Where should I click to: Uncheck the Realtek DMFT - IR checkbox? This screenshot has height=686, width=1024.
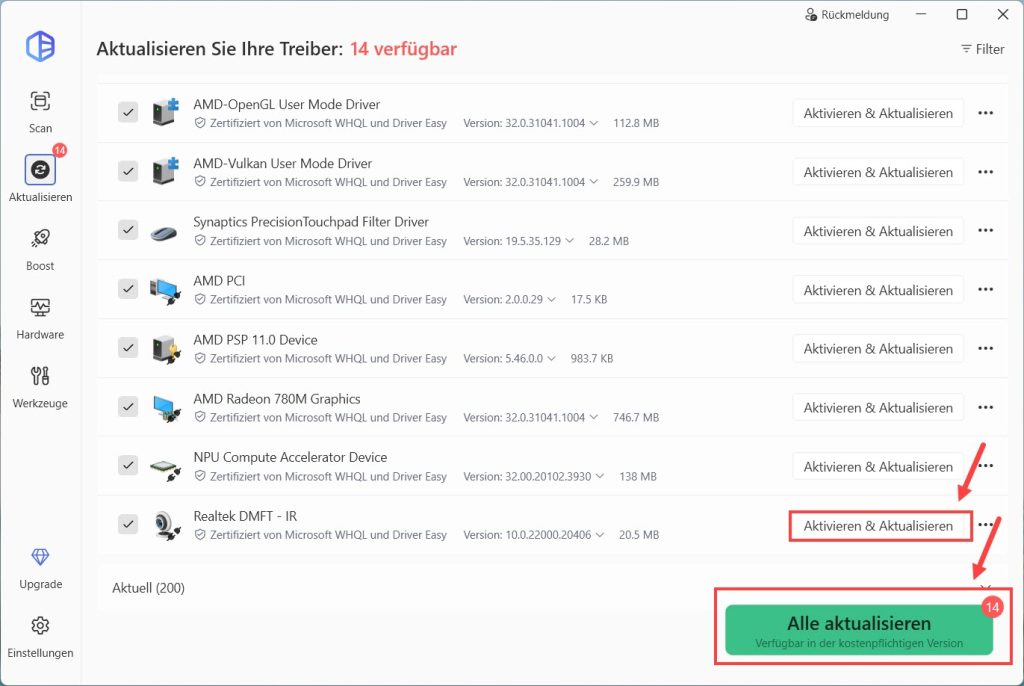click(128, 524)
